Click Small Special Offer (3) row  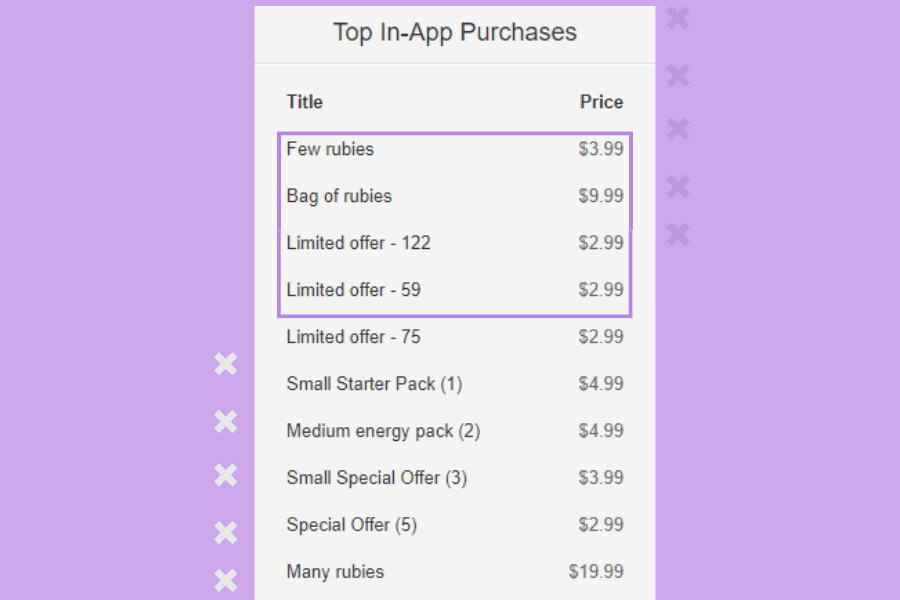click(376, 478)
